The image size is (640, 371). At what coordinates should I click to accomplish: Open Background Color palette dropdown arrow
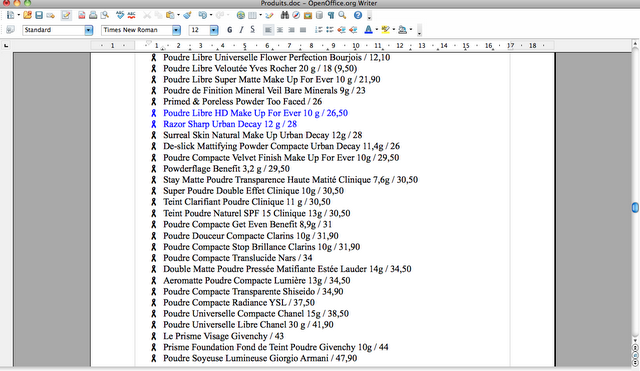(x=411, y=30)
